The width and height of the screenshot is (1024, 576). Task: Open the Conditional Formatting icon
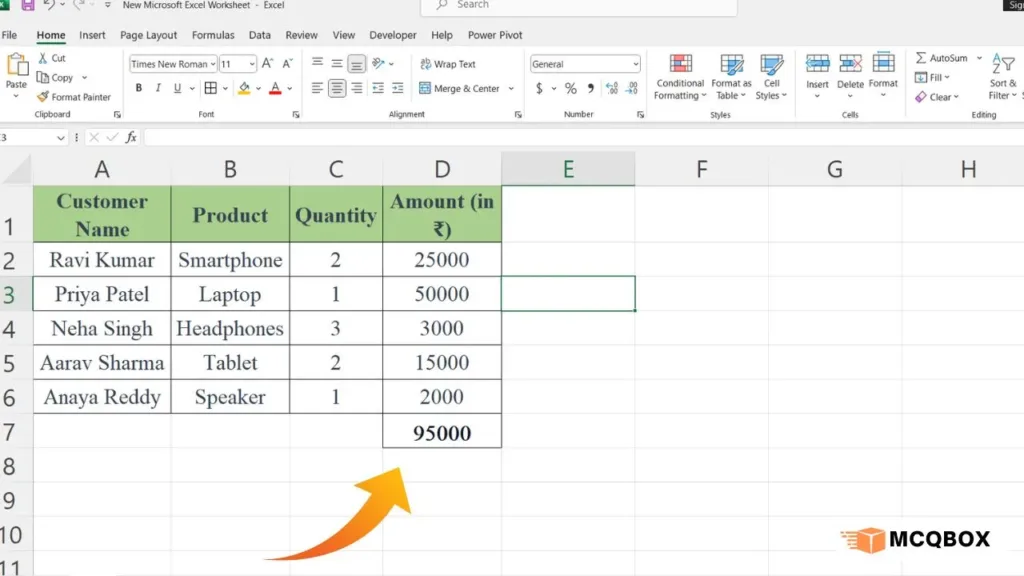pos(680,65)
